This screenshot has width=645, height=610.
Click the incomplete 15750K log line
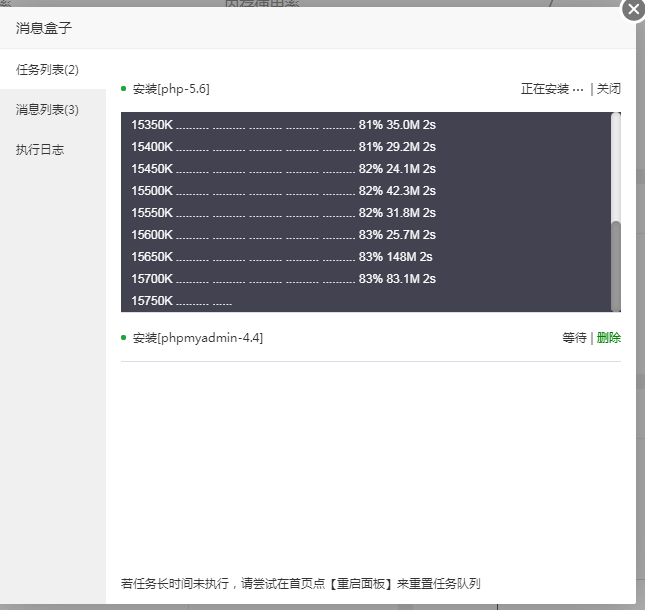click(181, 301)
